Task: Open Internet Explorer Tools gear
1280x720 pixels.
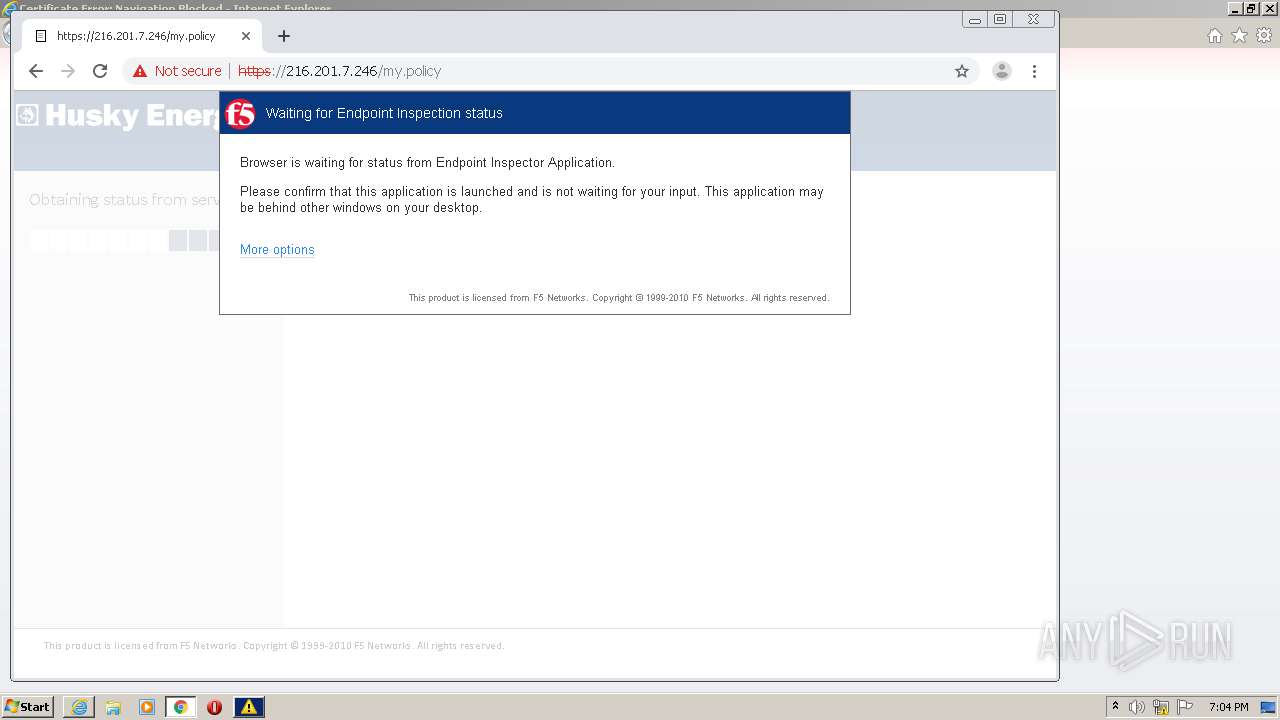Action: click(x=1264, y=36)
